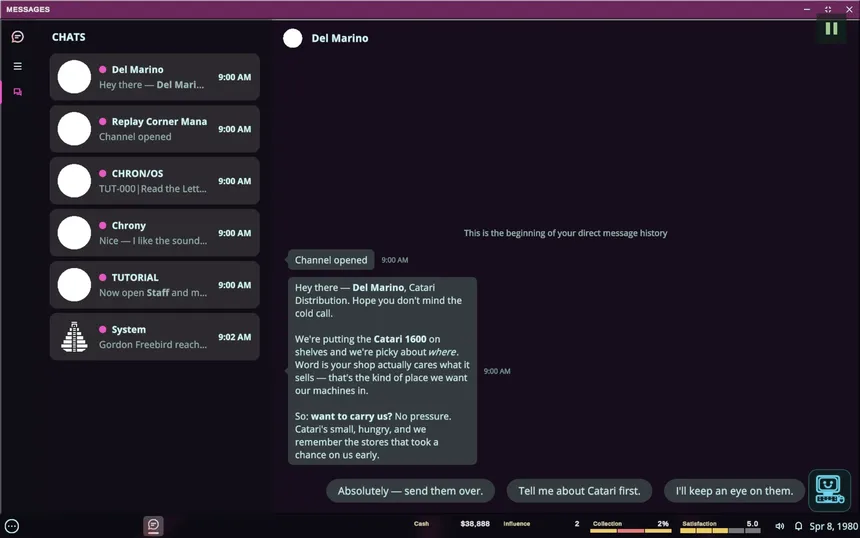Reply 'I'll keep an eye on them.'
This screenshot has width=860, height=538.
(734, 491)
